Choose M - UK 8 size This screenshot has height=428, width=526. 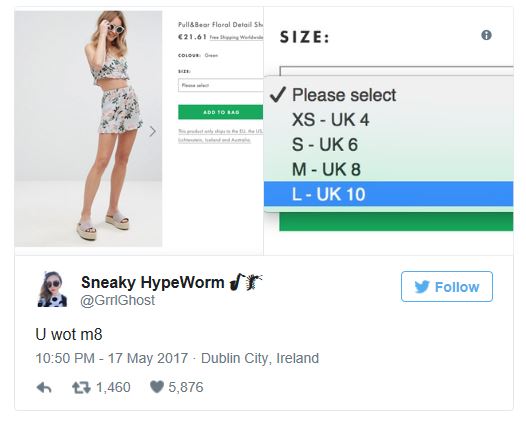pyautogui.click(x=388, y=169)
